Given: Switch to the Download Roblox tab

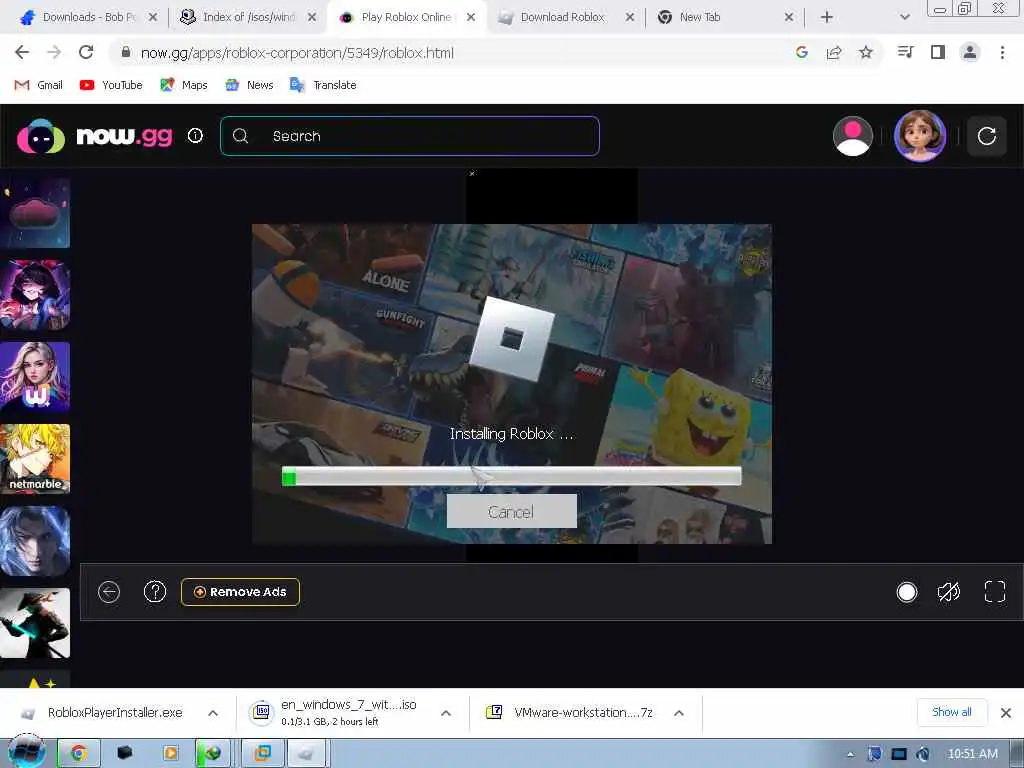Looking at the screenshot, I should click(566, 17).
